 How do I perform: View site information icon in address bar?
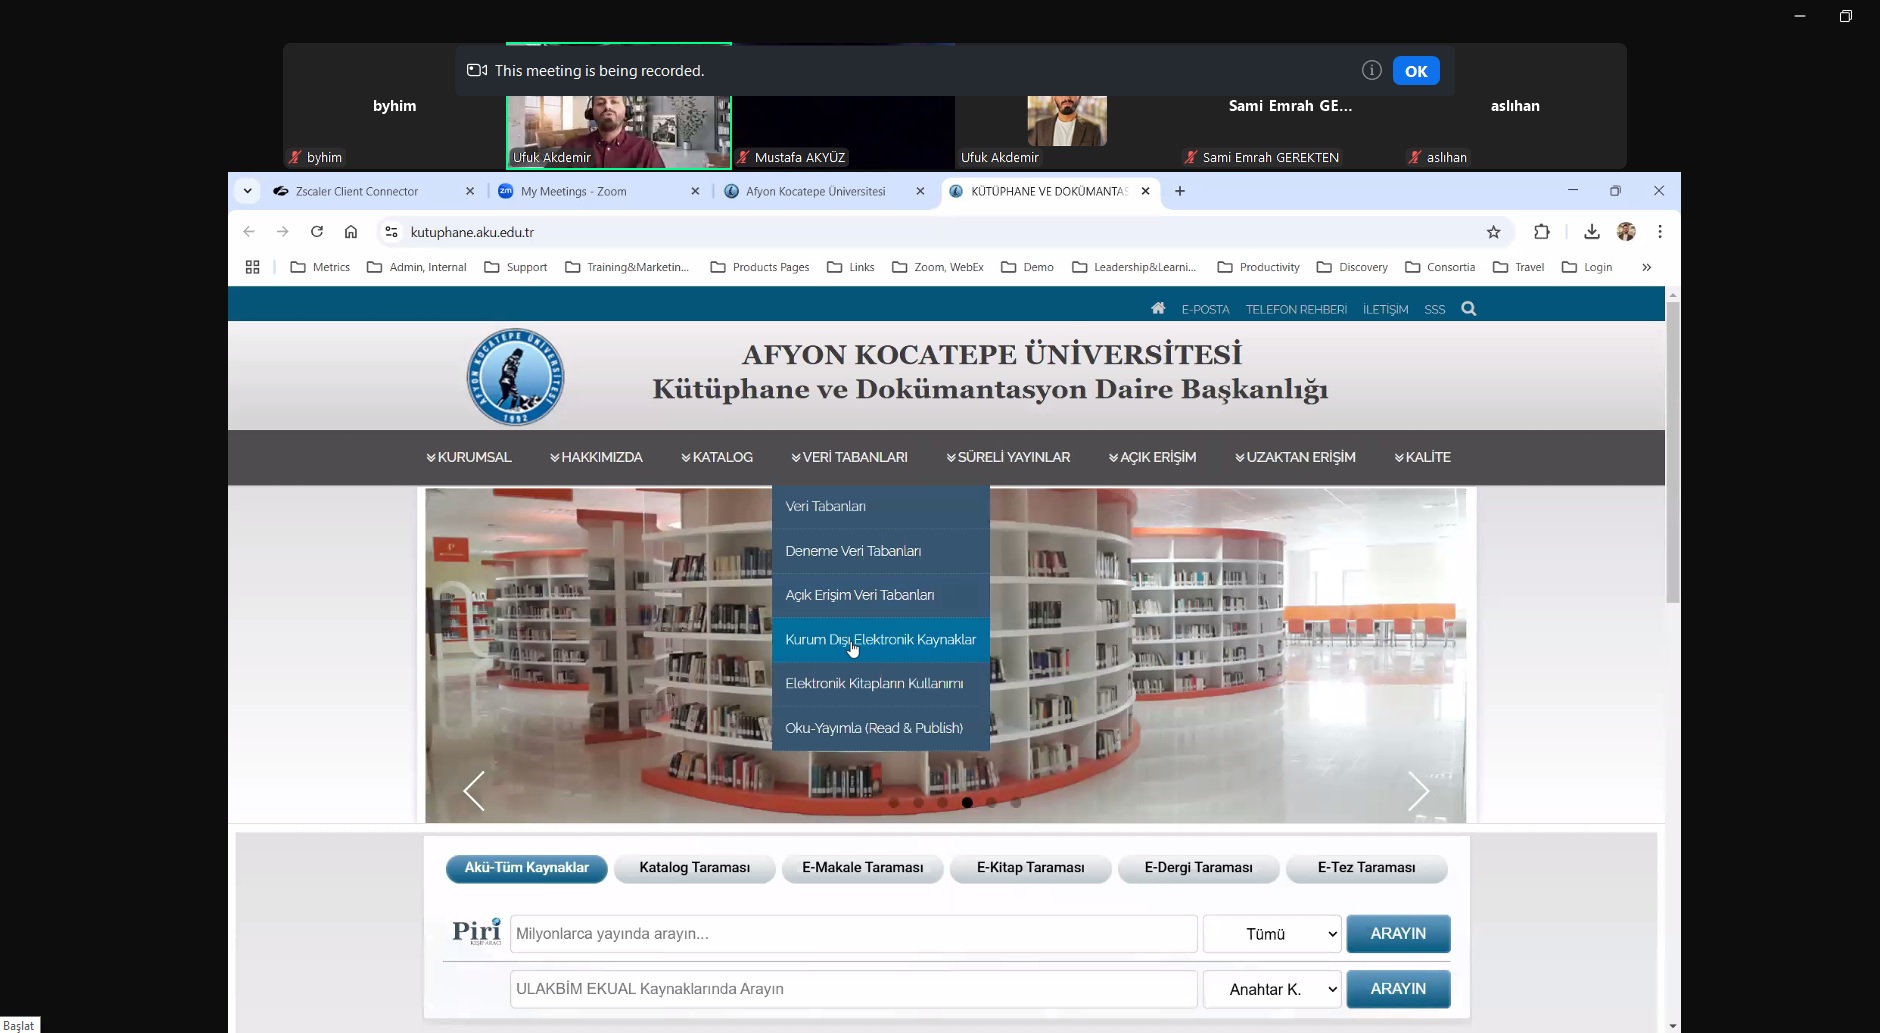coord(391,232)
